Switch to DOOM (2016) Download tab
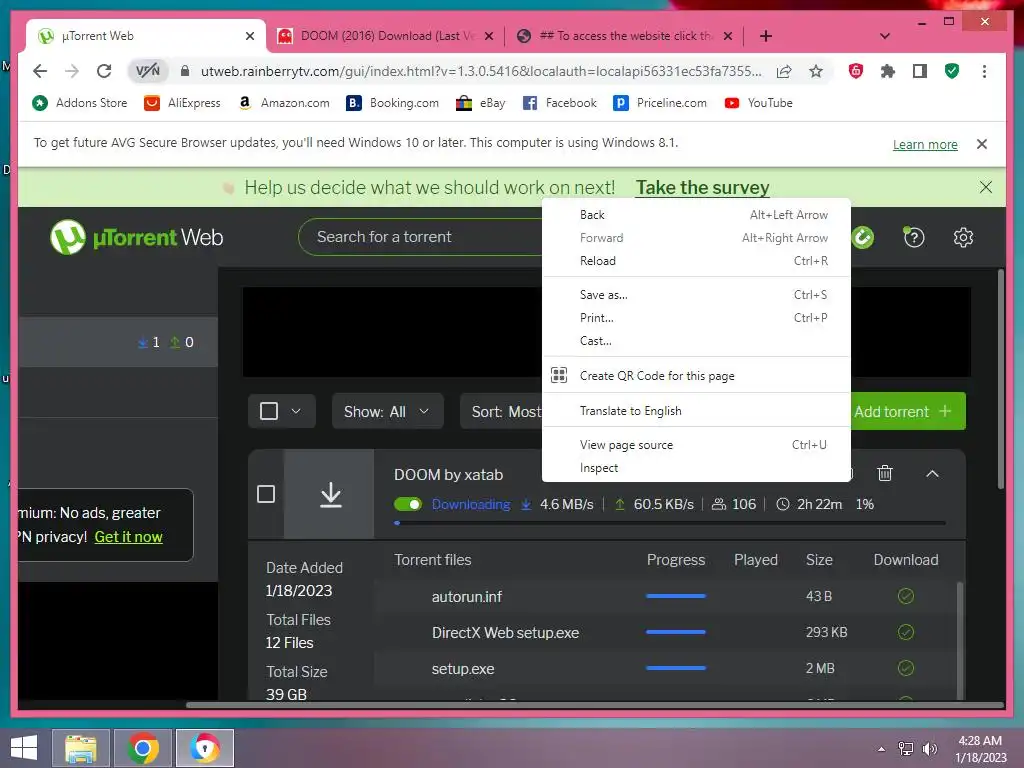This screenshot has width=1024, height=768. pos(385,36)
